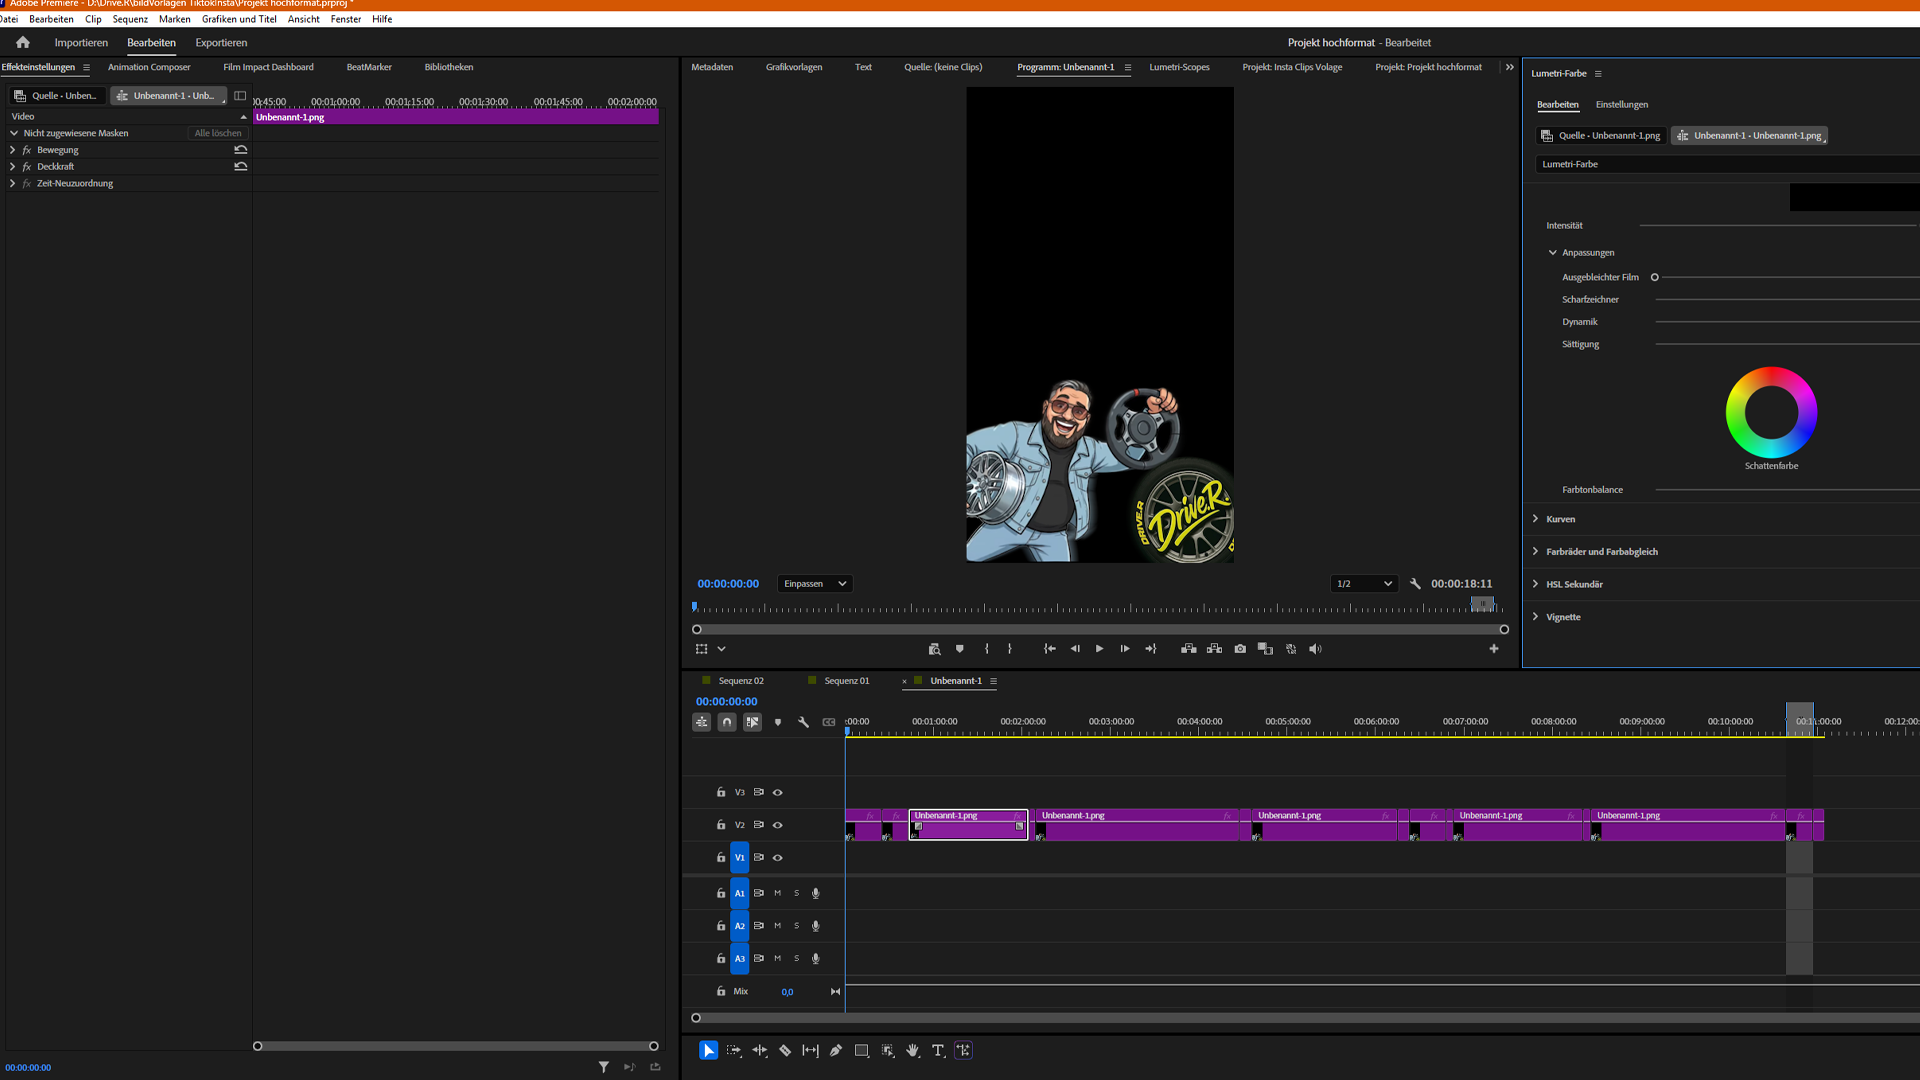Image resolution: width=1920 pixels, height=1080 pixels.
Task: Select the Slip tool
Action: (810, 1050)
